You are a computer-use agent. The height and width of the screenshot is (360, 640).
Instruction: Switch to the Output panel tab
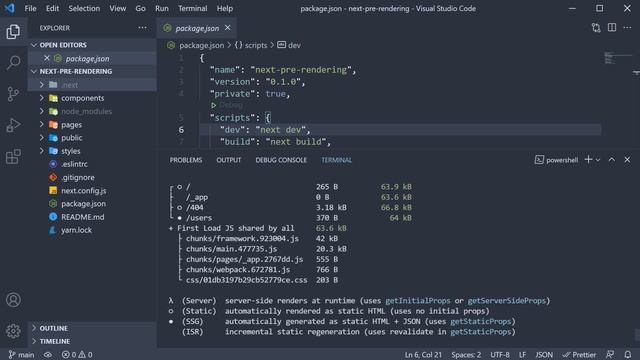click(229, 160)
